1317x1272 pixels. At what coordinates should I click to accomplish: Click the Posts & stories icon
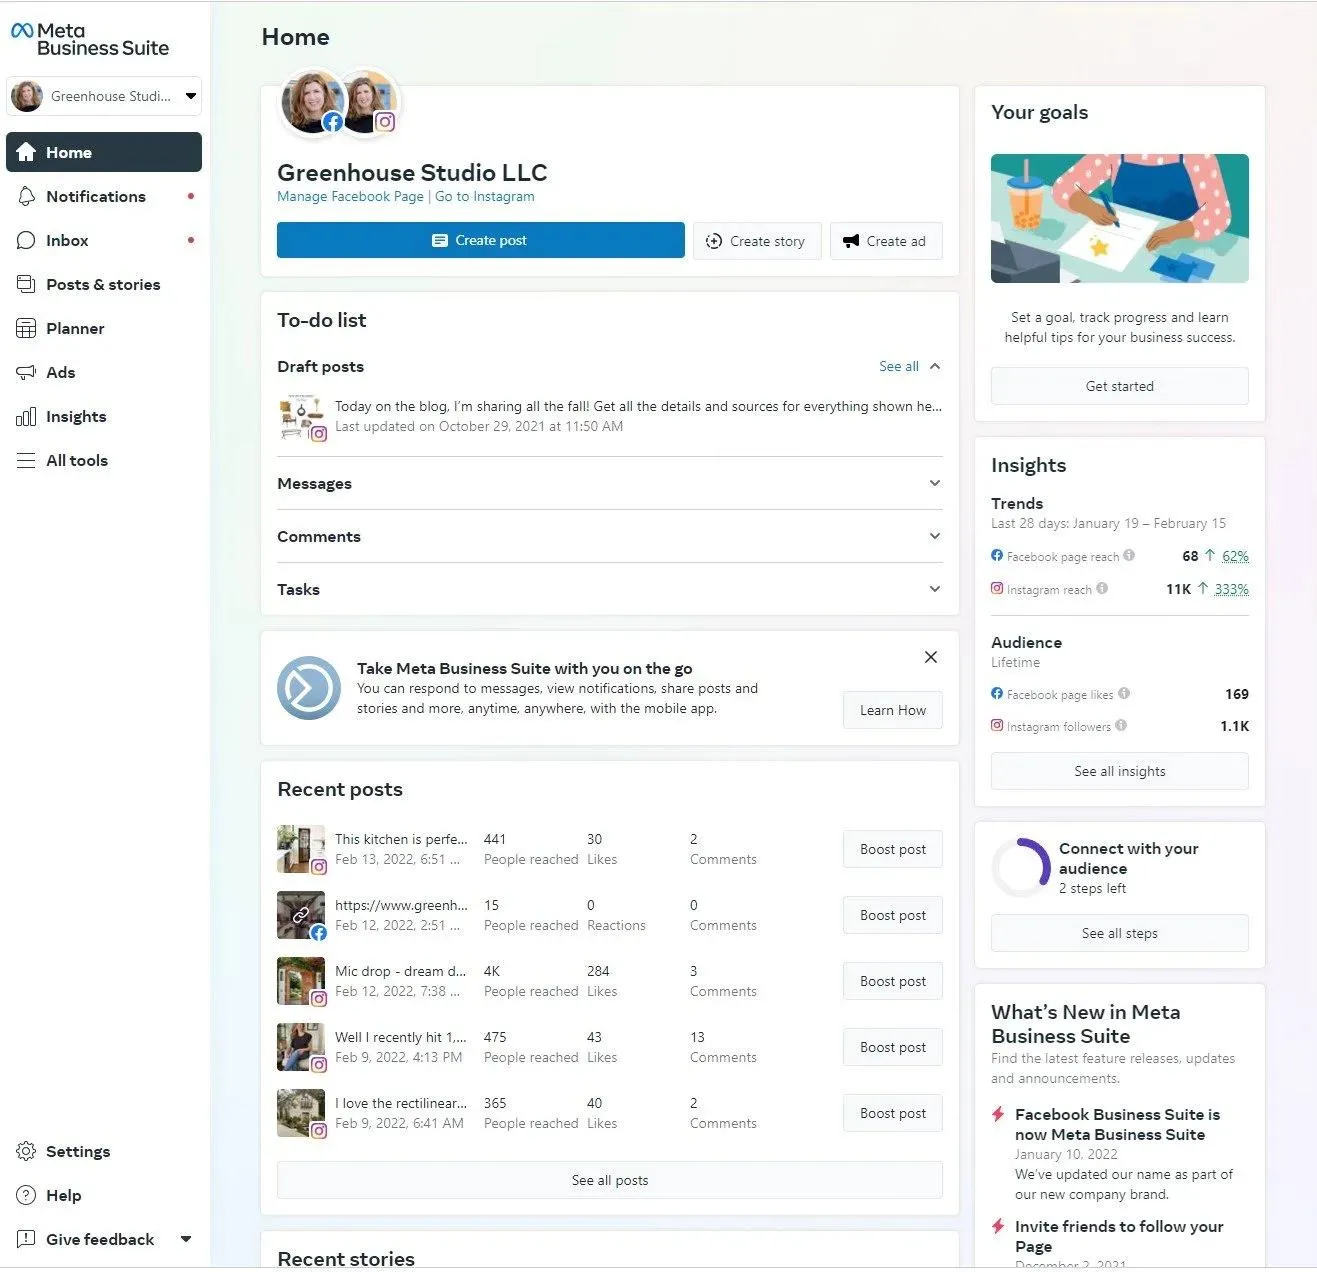click(26, 284)
